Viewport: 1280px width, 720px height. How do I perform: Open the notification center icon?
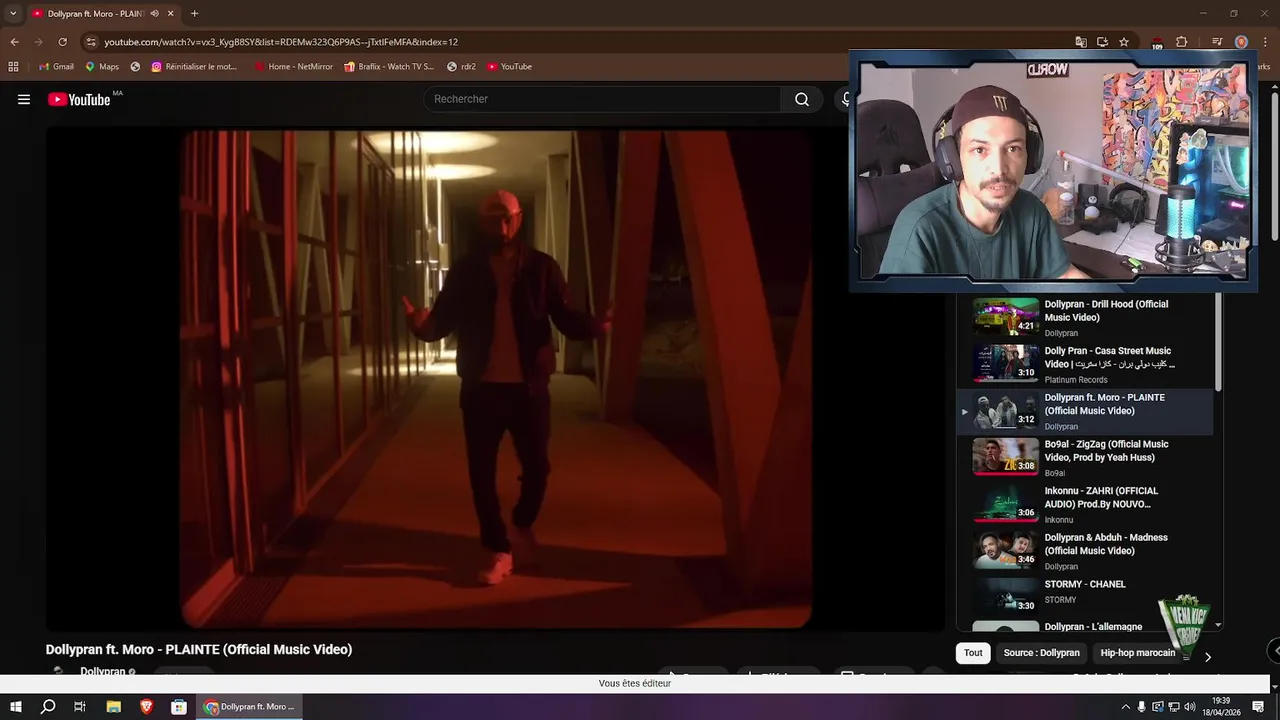(1257, 707)
